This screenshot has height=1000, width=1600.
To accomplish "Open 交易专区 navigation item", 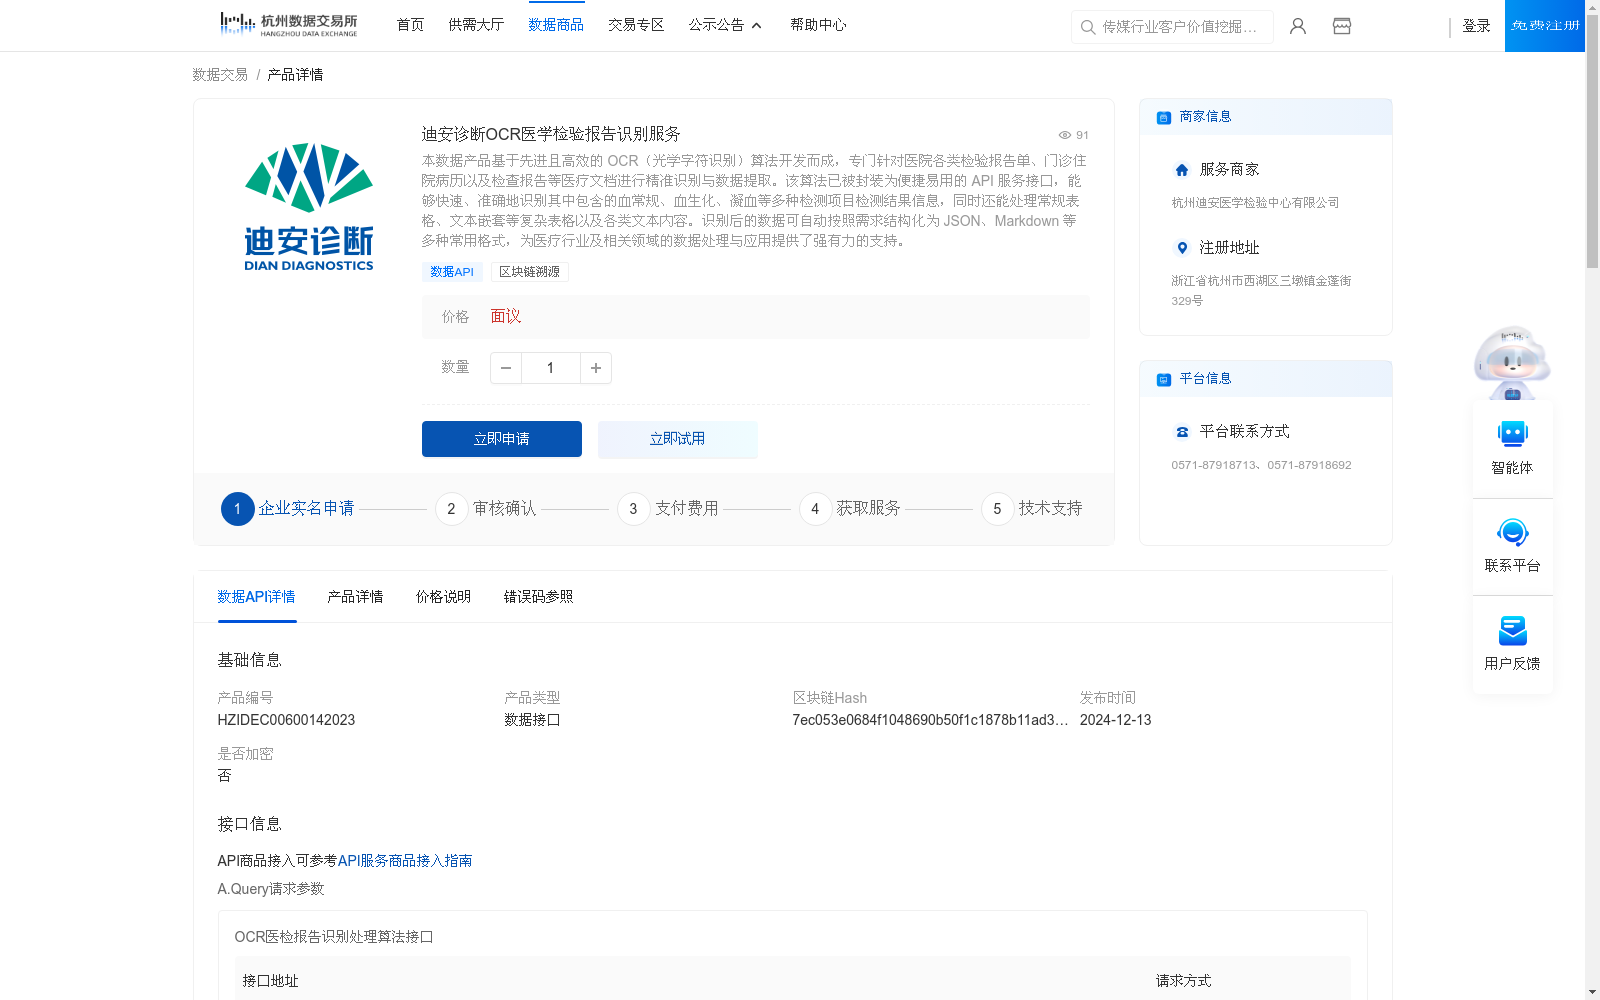I will (636, 25).
